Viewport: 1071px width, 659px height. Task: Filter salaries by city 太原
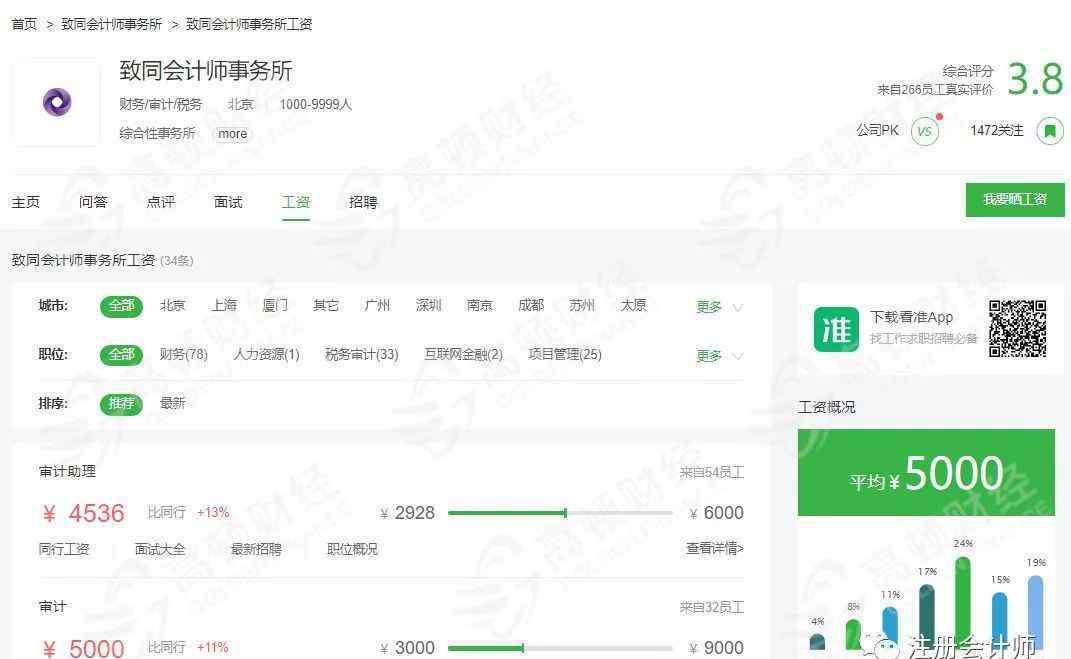click(x=633, y=305)
